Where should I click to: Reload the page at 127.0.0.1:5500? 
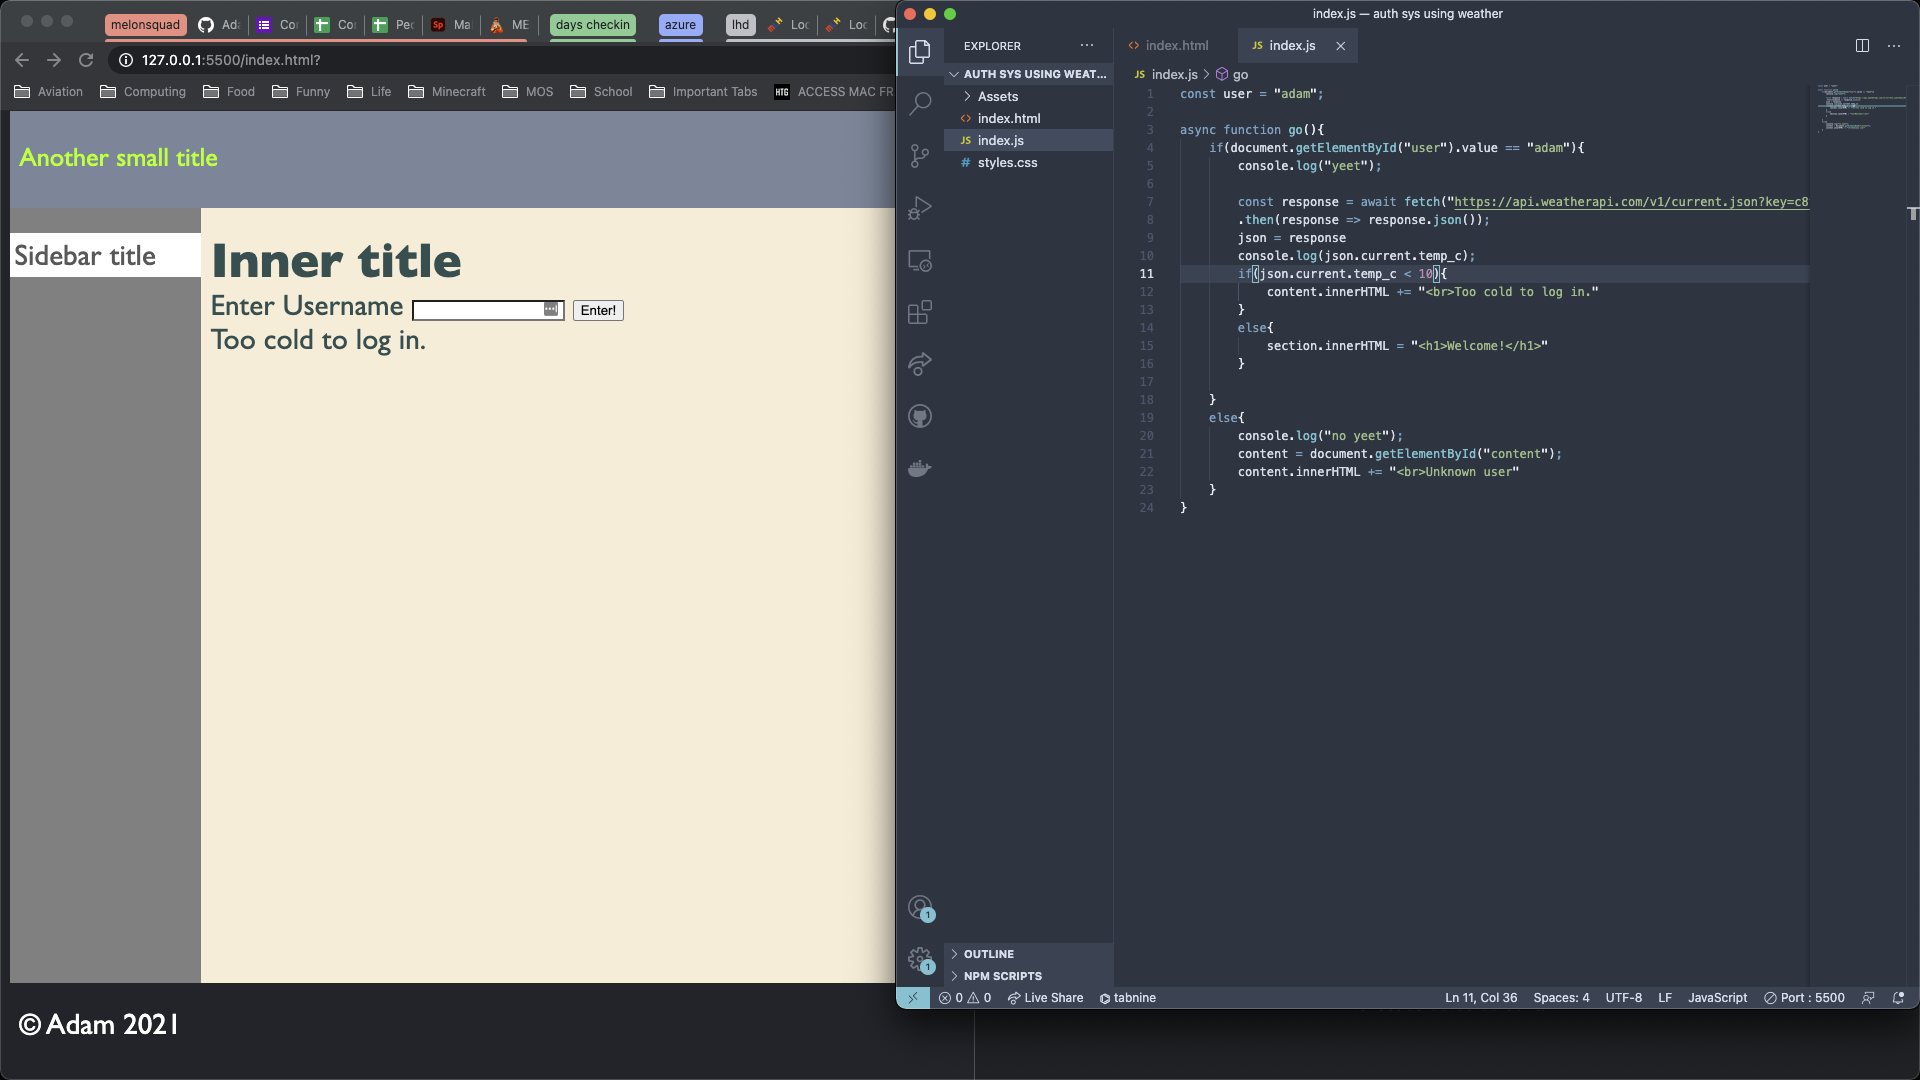point(86,60)
